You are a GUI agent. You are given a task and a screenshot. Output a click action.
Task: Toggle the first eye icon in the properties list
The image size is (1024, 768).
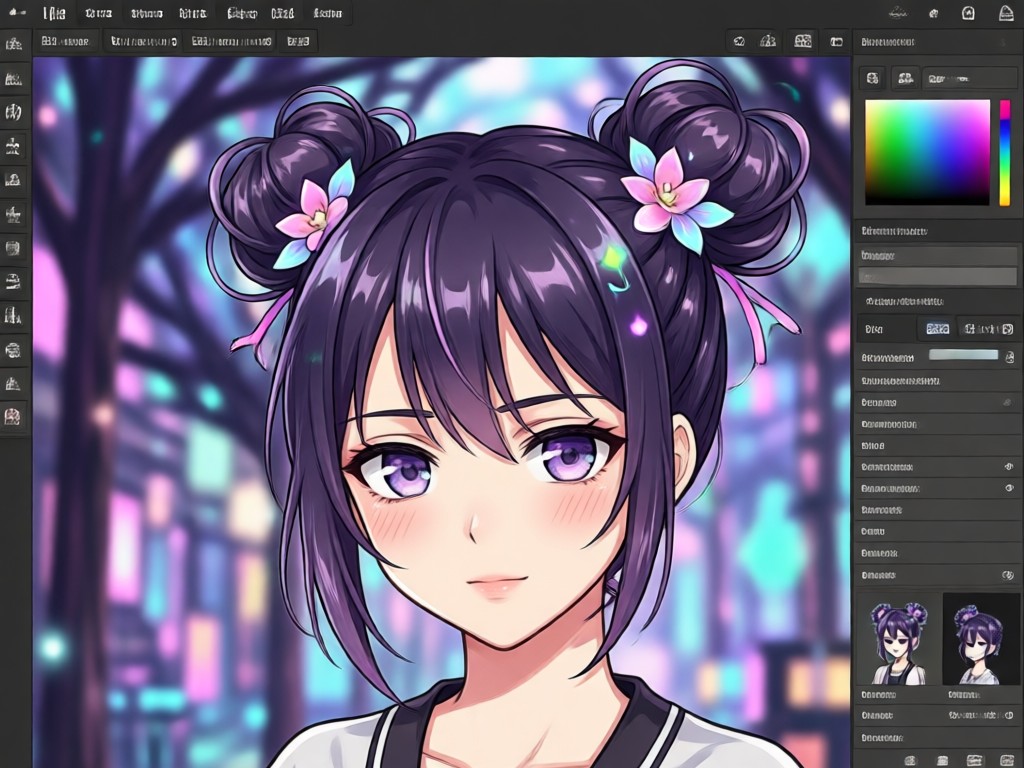tap(1009, 466)
